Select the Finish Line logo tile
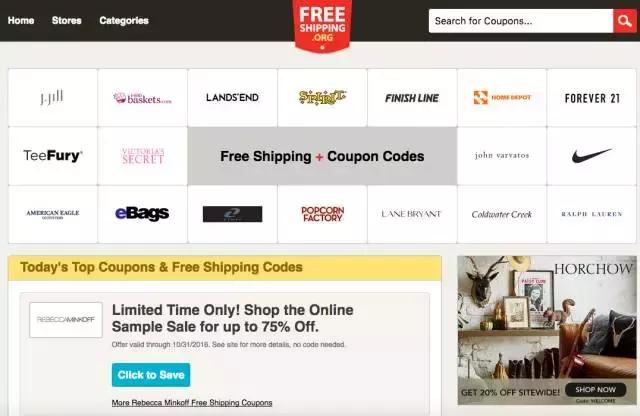The height and width of the screenshot is (416, 640). [x=412, y=98]
